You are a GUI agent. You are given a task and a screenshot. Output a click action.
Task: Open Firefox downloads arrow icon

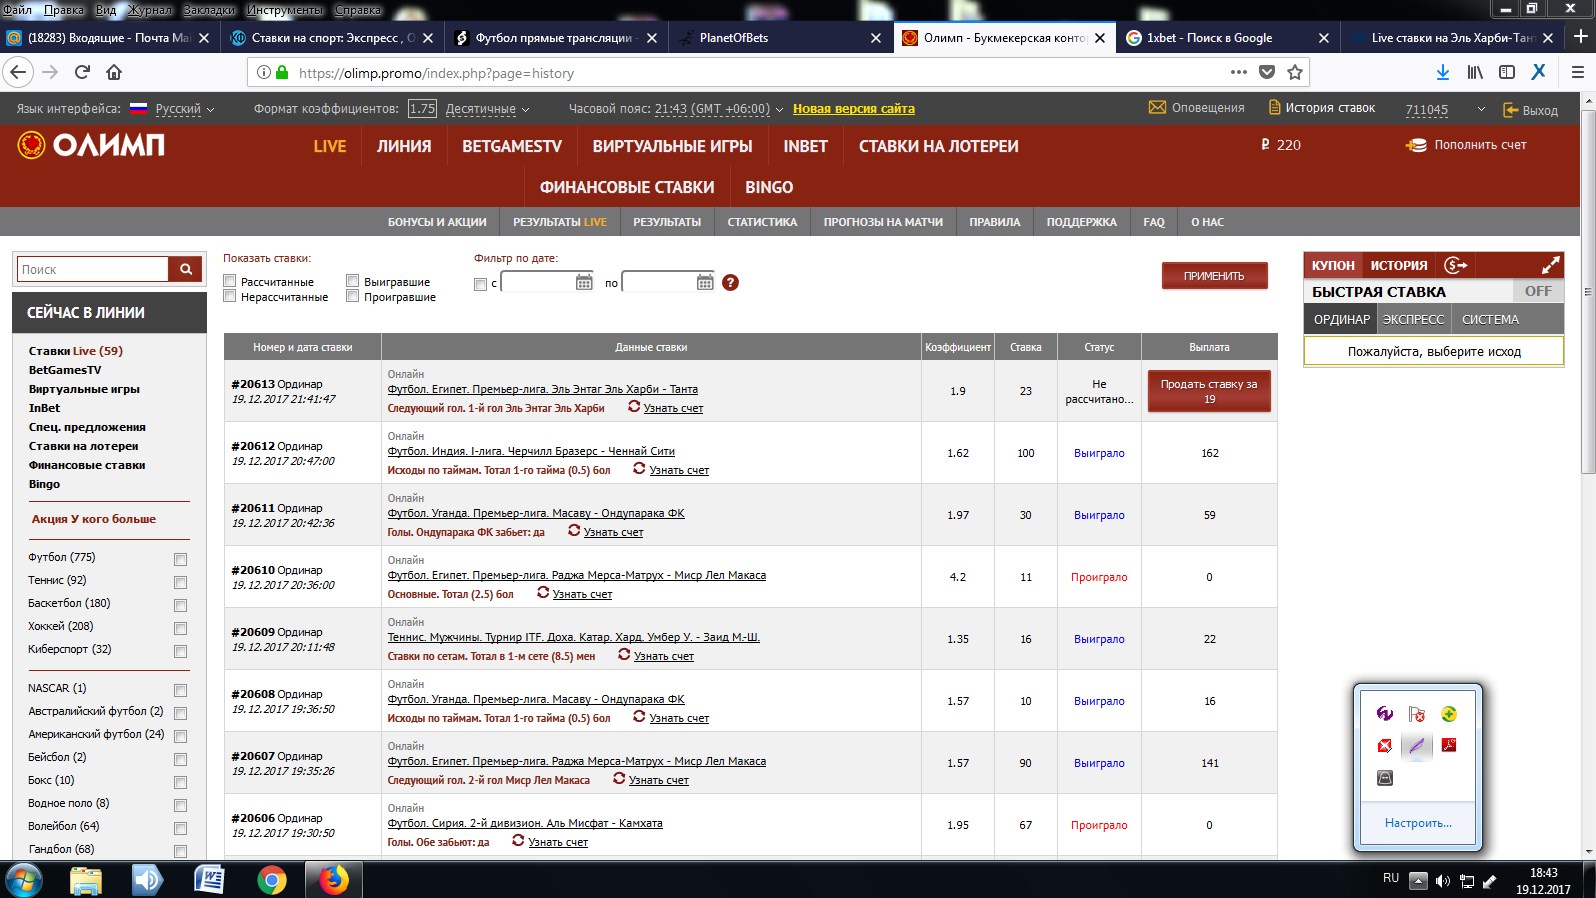(x=1443, y=72)
